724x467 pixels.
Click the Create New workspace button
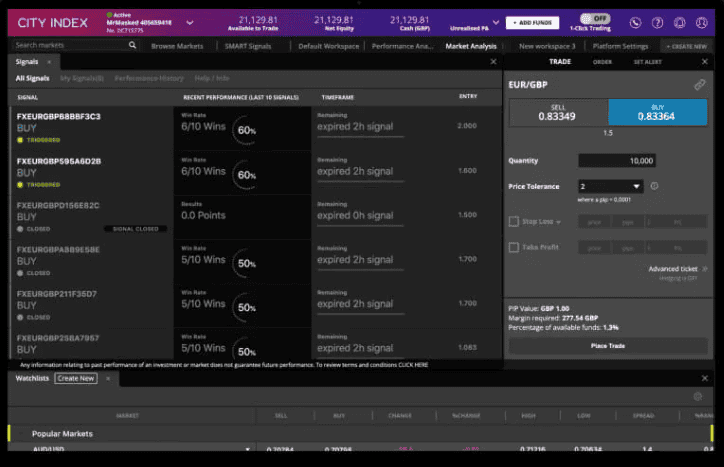pos(687,46)
